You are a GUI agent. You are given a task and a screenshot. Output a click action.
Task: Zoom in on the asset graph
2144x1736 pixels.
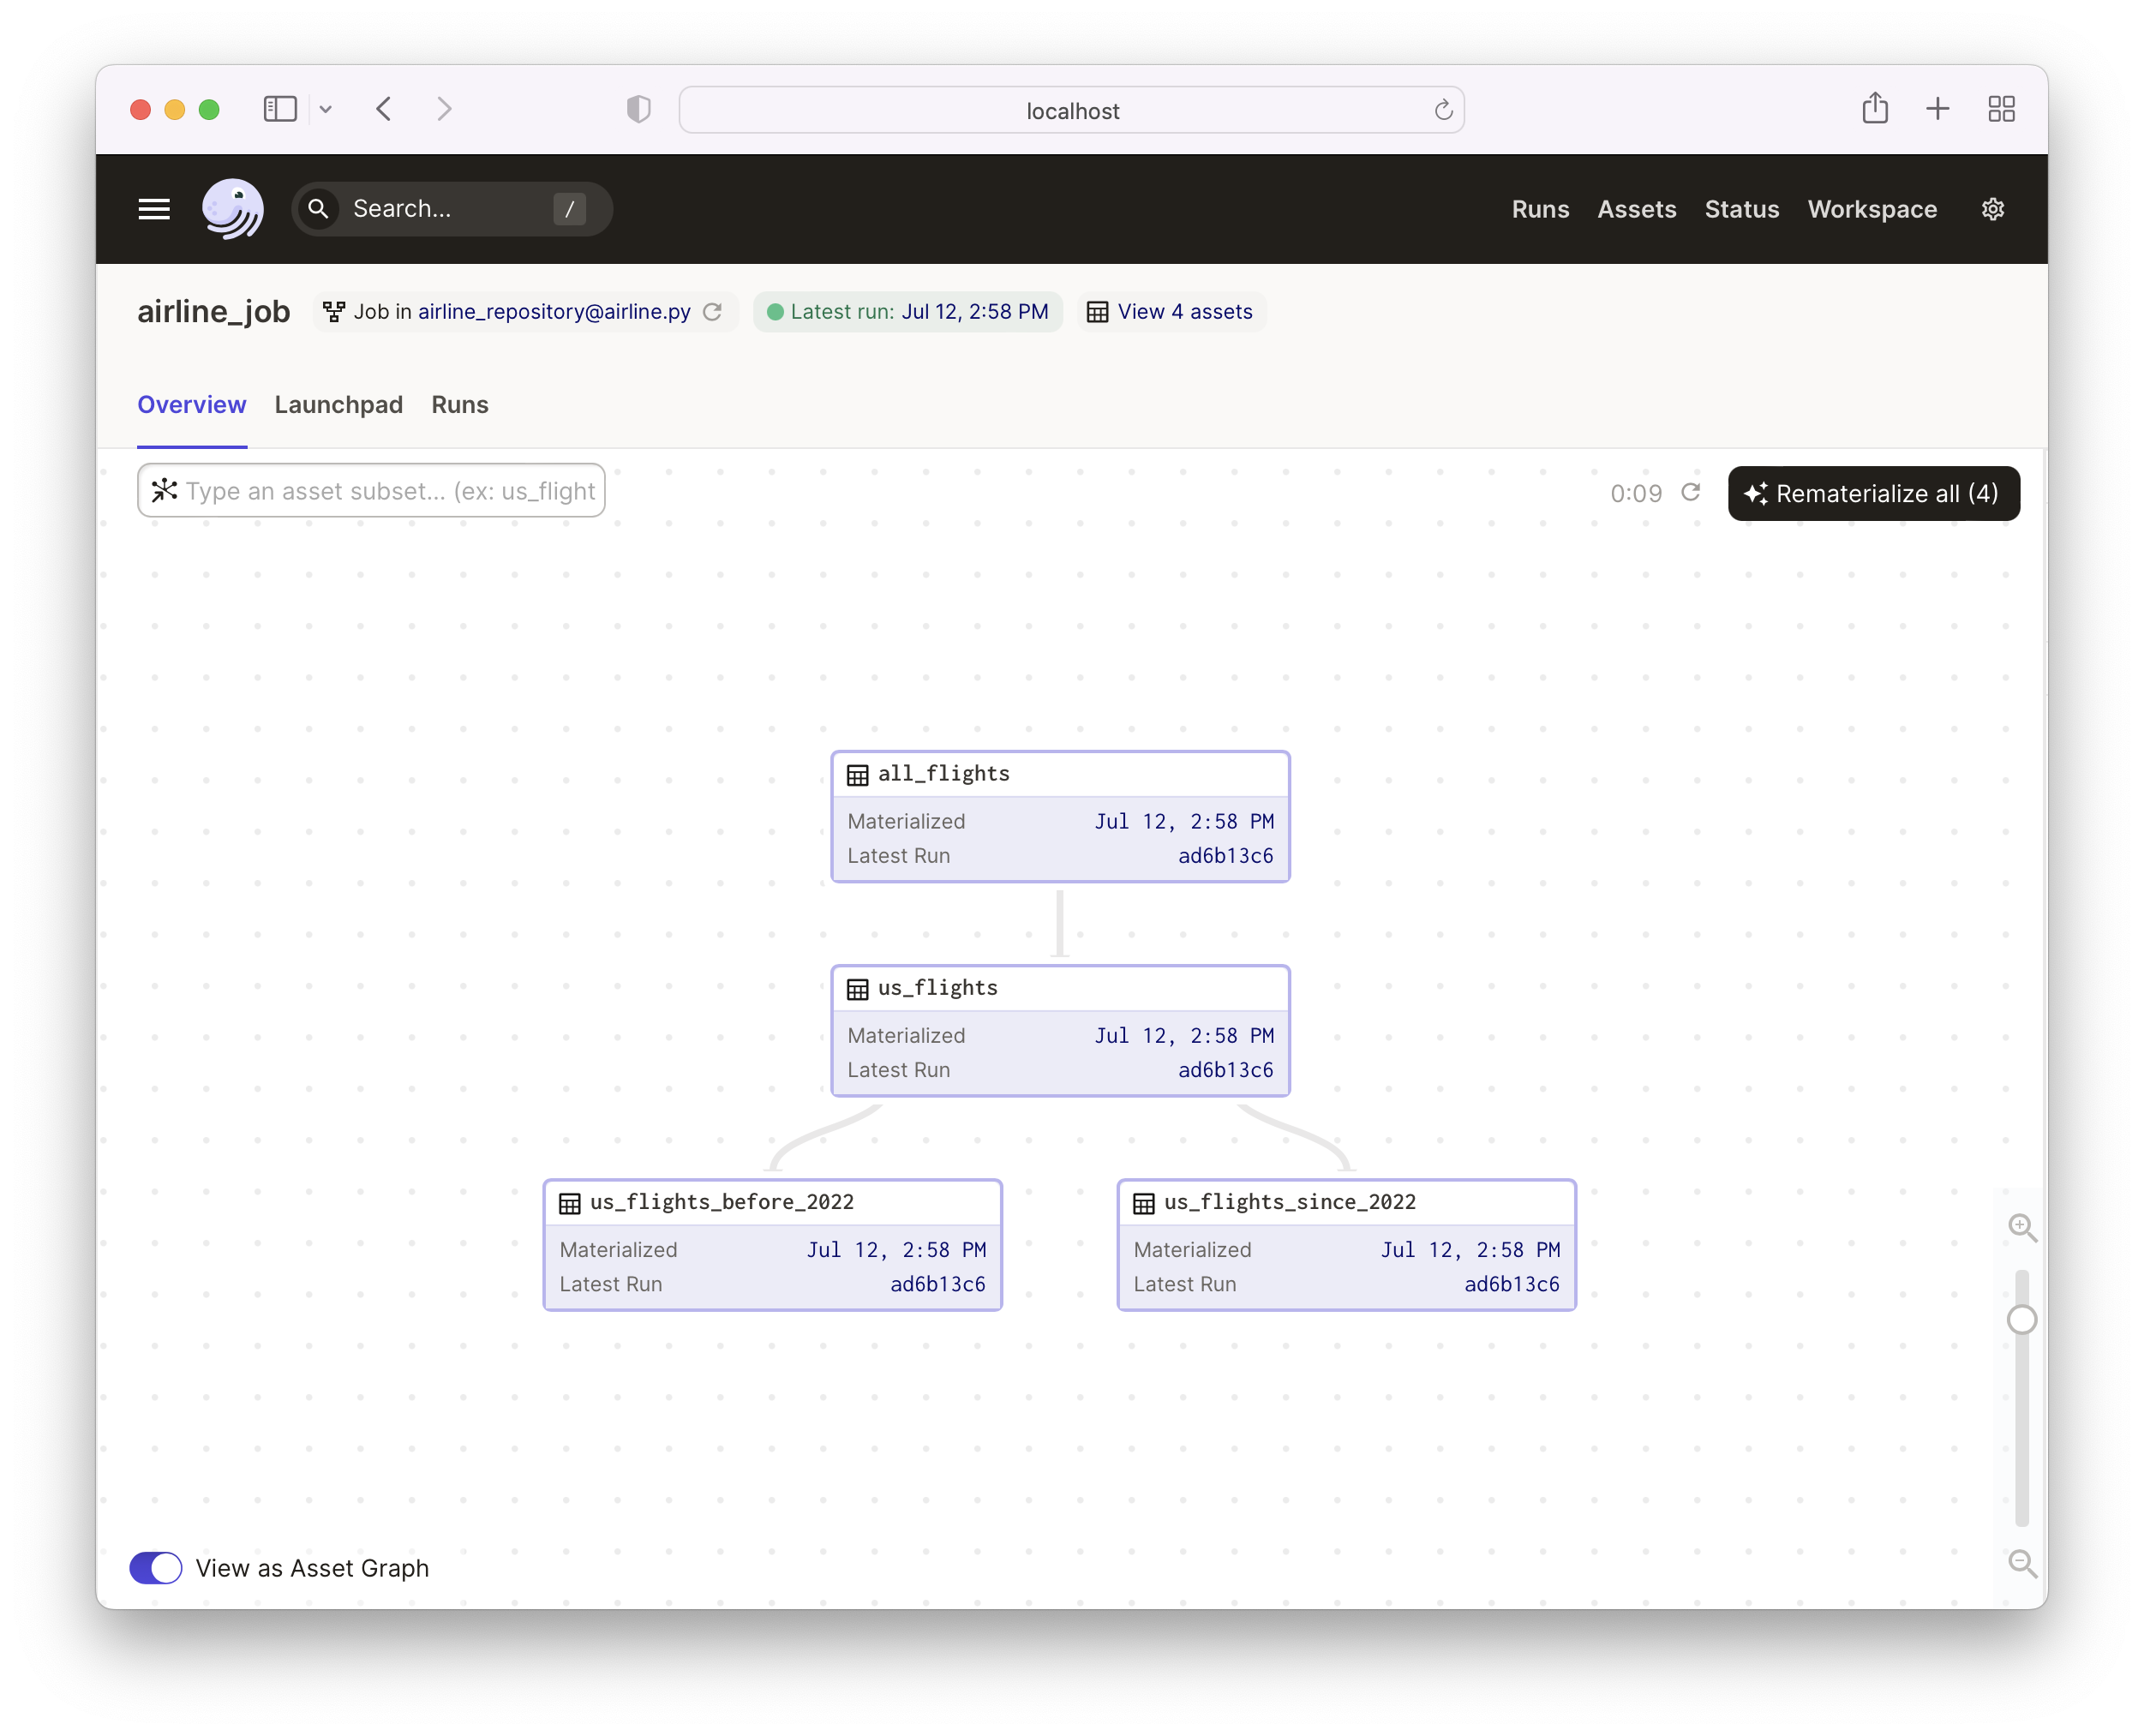click(2022, 1227)
